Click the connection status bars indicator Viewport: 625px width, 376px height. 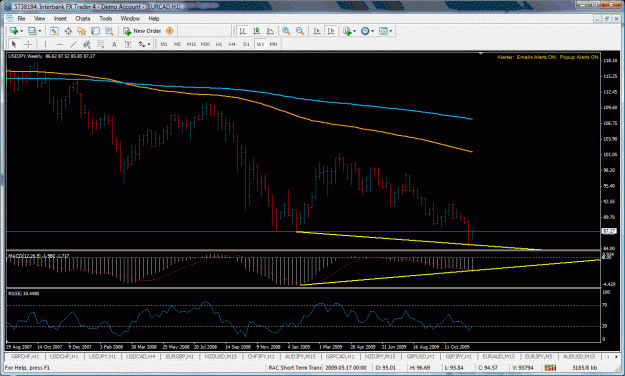coord(550,368)
